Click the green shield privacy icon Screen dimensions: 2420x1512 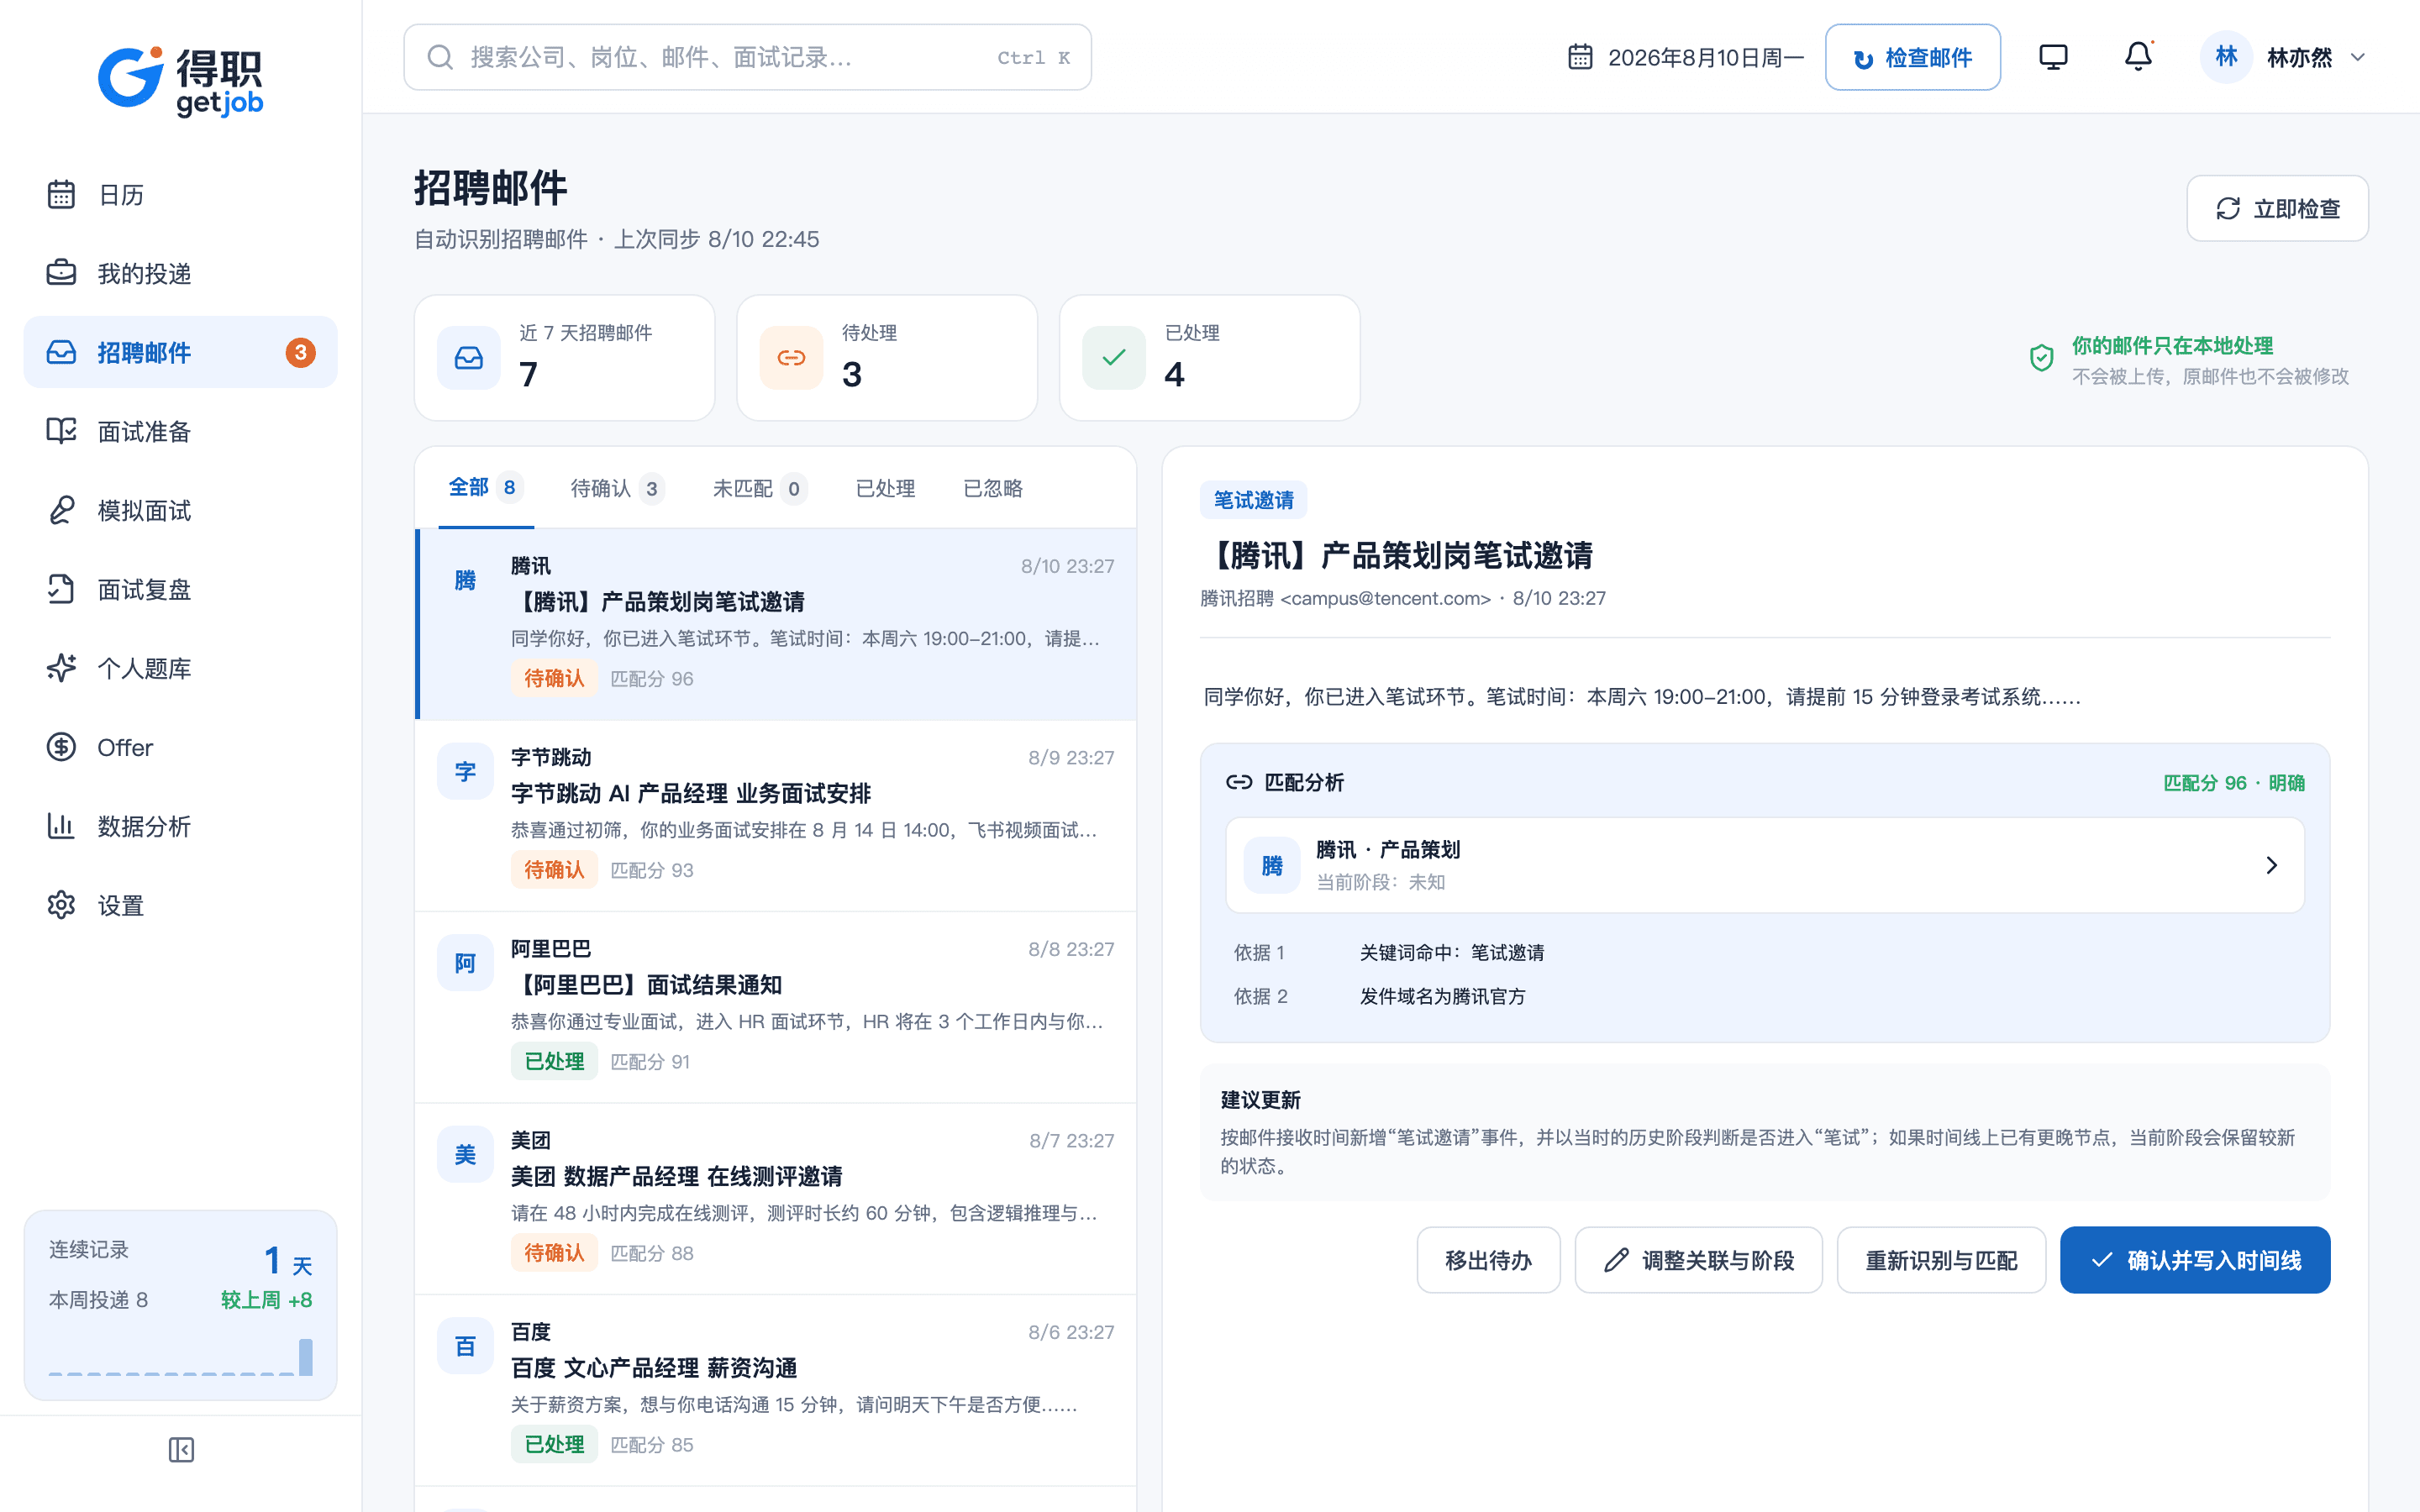2041,358
